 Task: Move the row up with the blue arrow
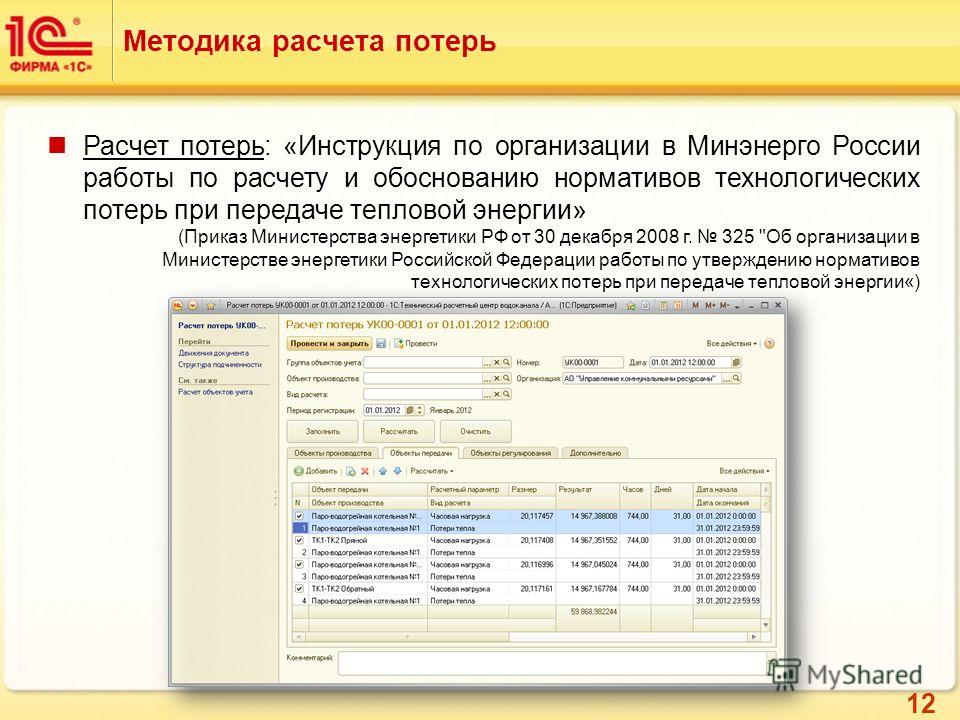coord(383,471)
